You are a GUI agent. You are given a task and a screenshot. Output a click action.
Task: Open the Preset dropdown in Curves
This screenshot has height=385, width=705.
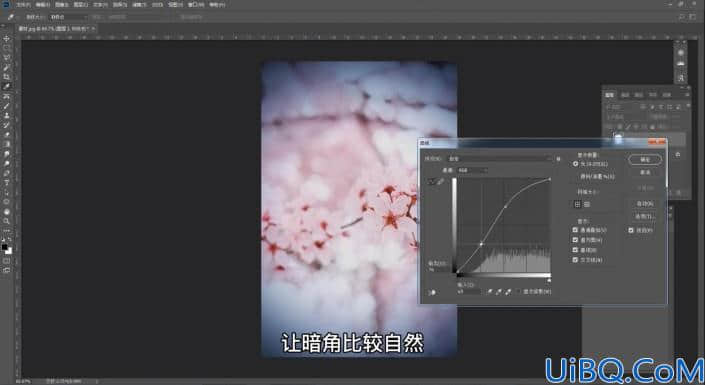click(x=500, y=159)
